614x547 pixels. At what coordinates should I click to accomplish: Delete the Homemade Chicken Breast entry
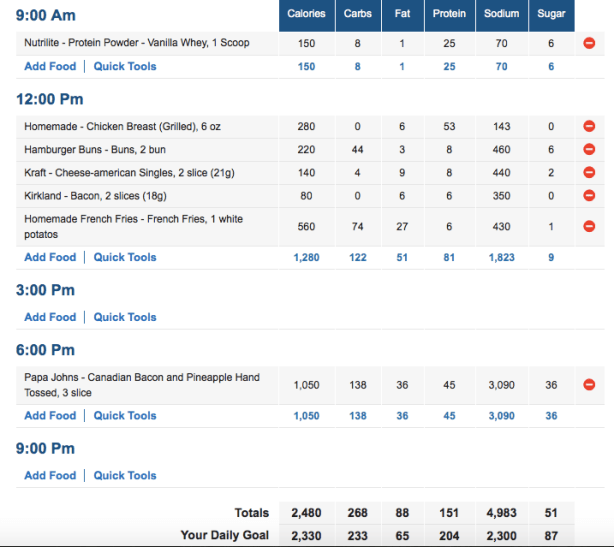(x=589, y=127)
